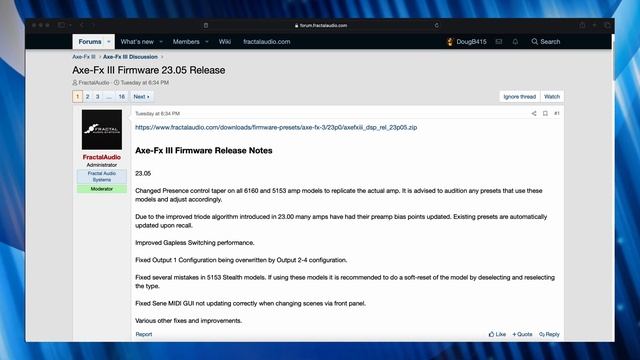The width and height of the screenshot is (640, 360).
Task: Reply to the post
Action: click(549, 334)
